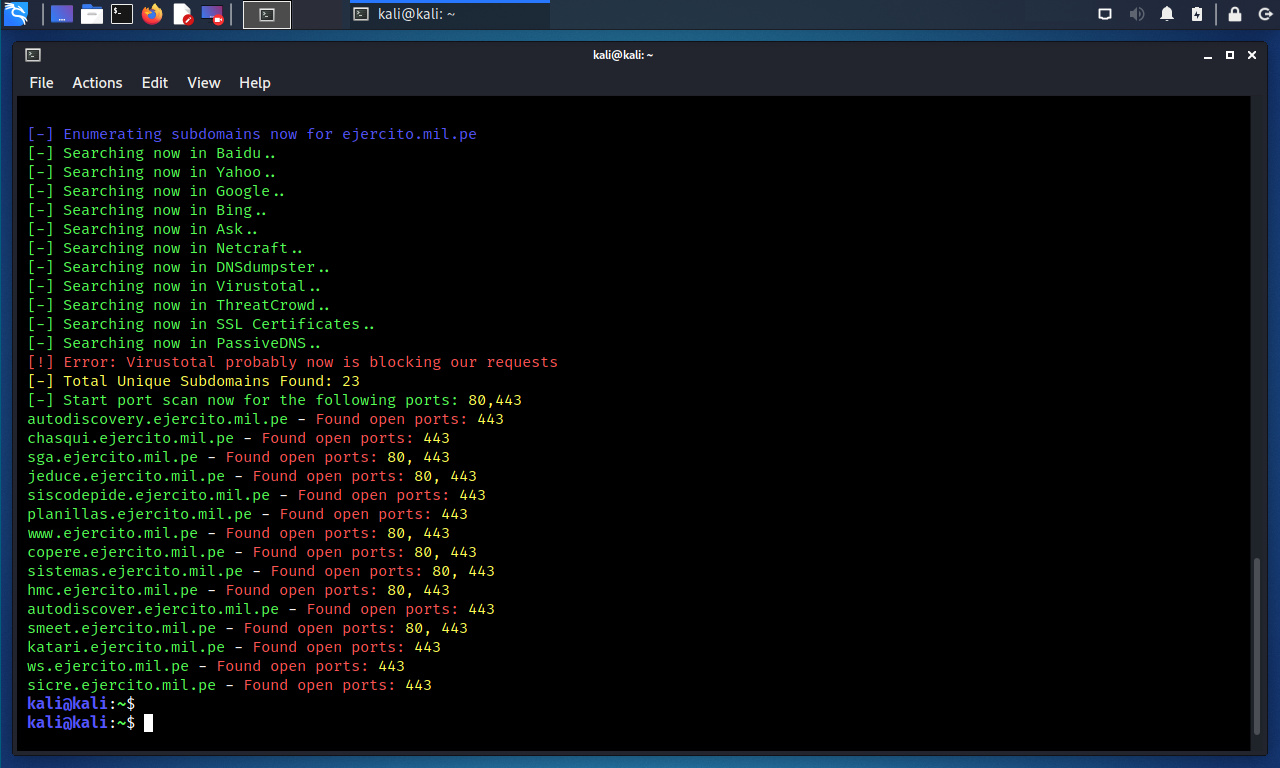Open the network connection tray icon
This screenshot has height=768, width=1280.
1105,14
